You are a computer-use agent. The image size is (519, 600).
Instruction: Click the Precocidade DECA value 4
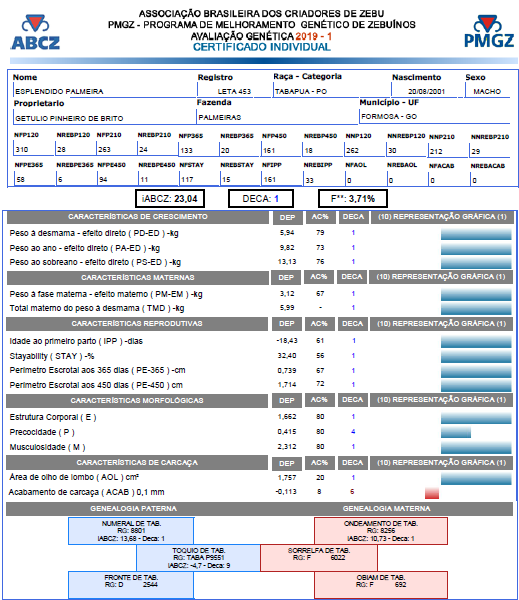[x=353, y=432]
